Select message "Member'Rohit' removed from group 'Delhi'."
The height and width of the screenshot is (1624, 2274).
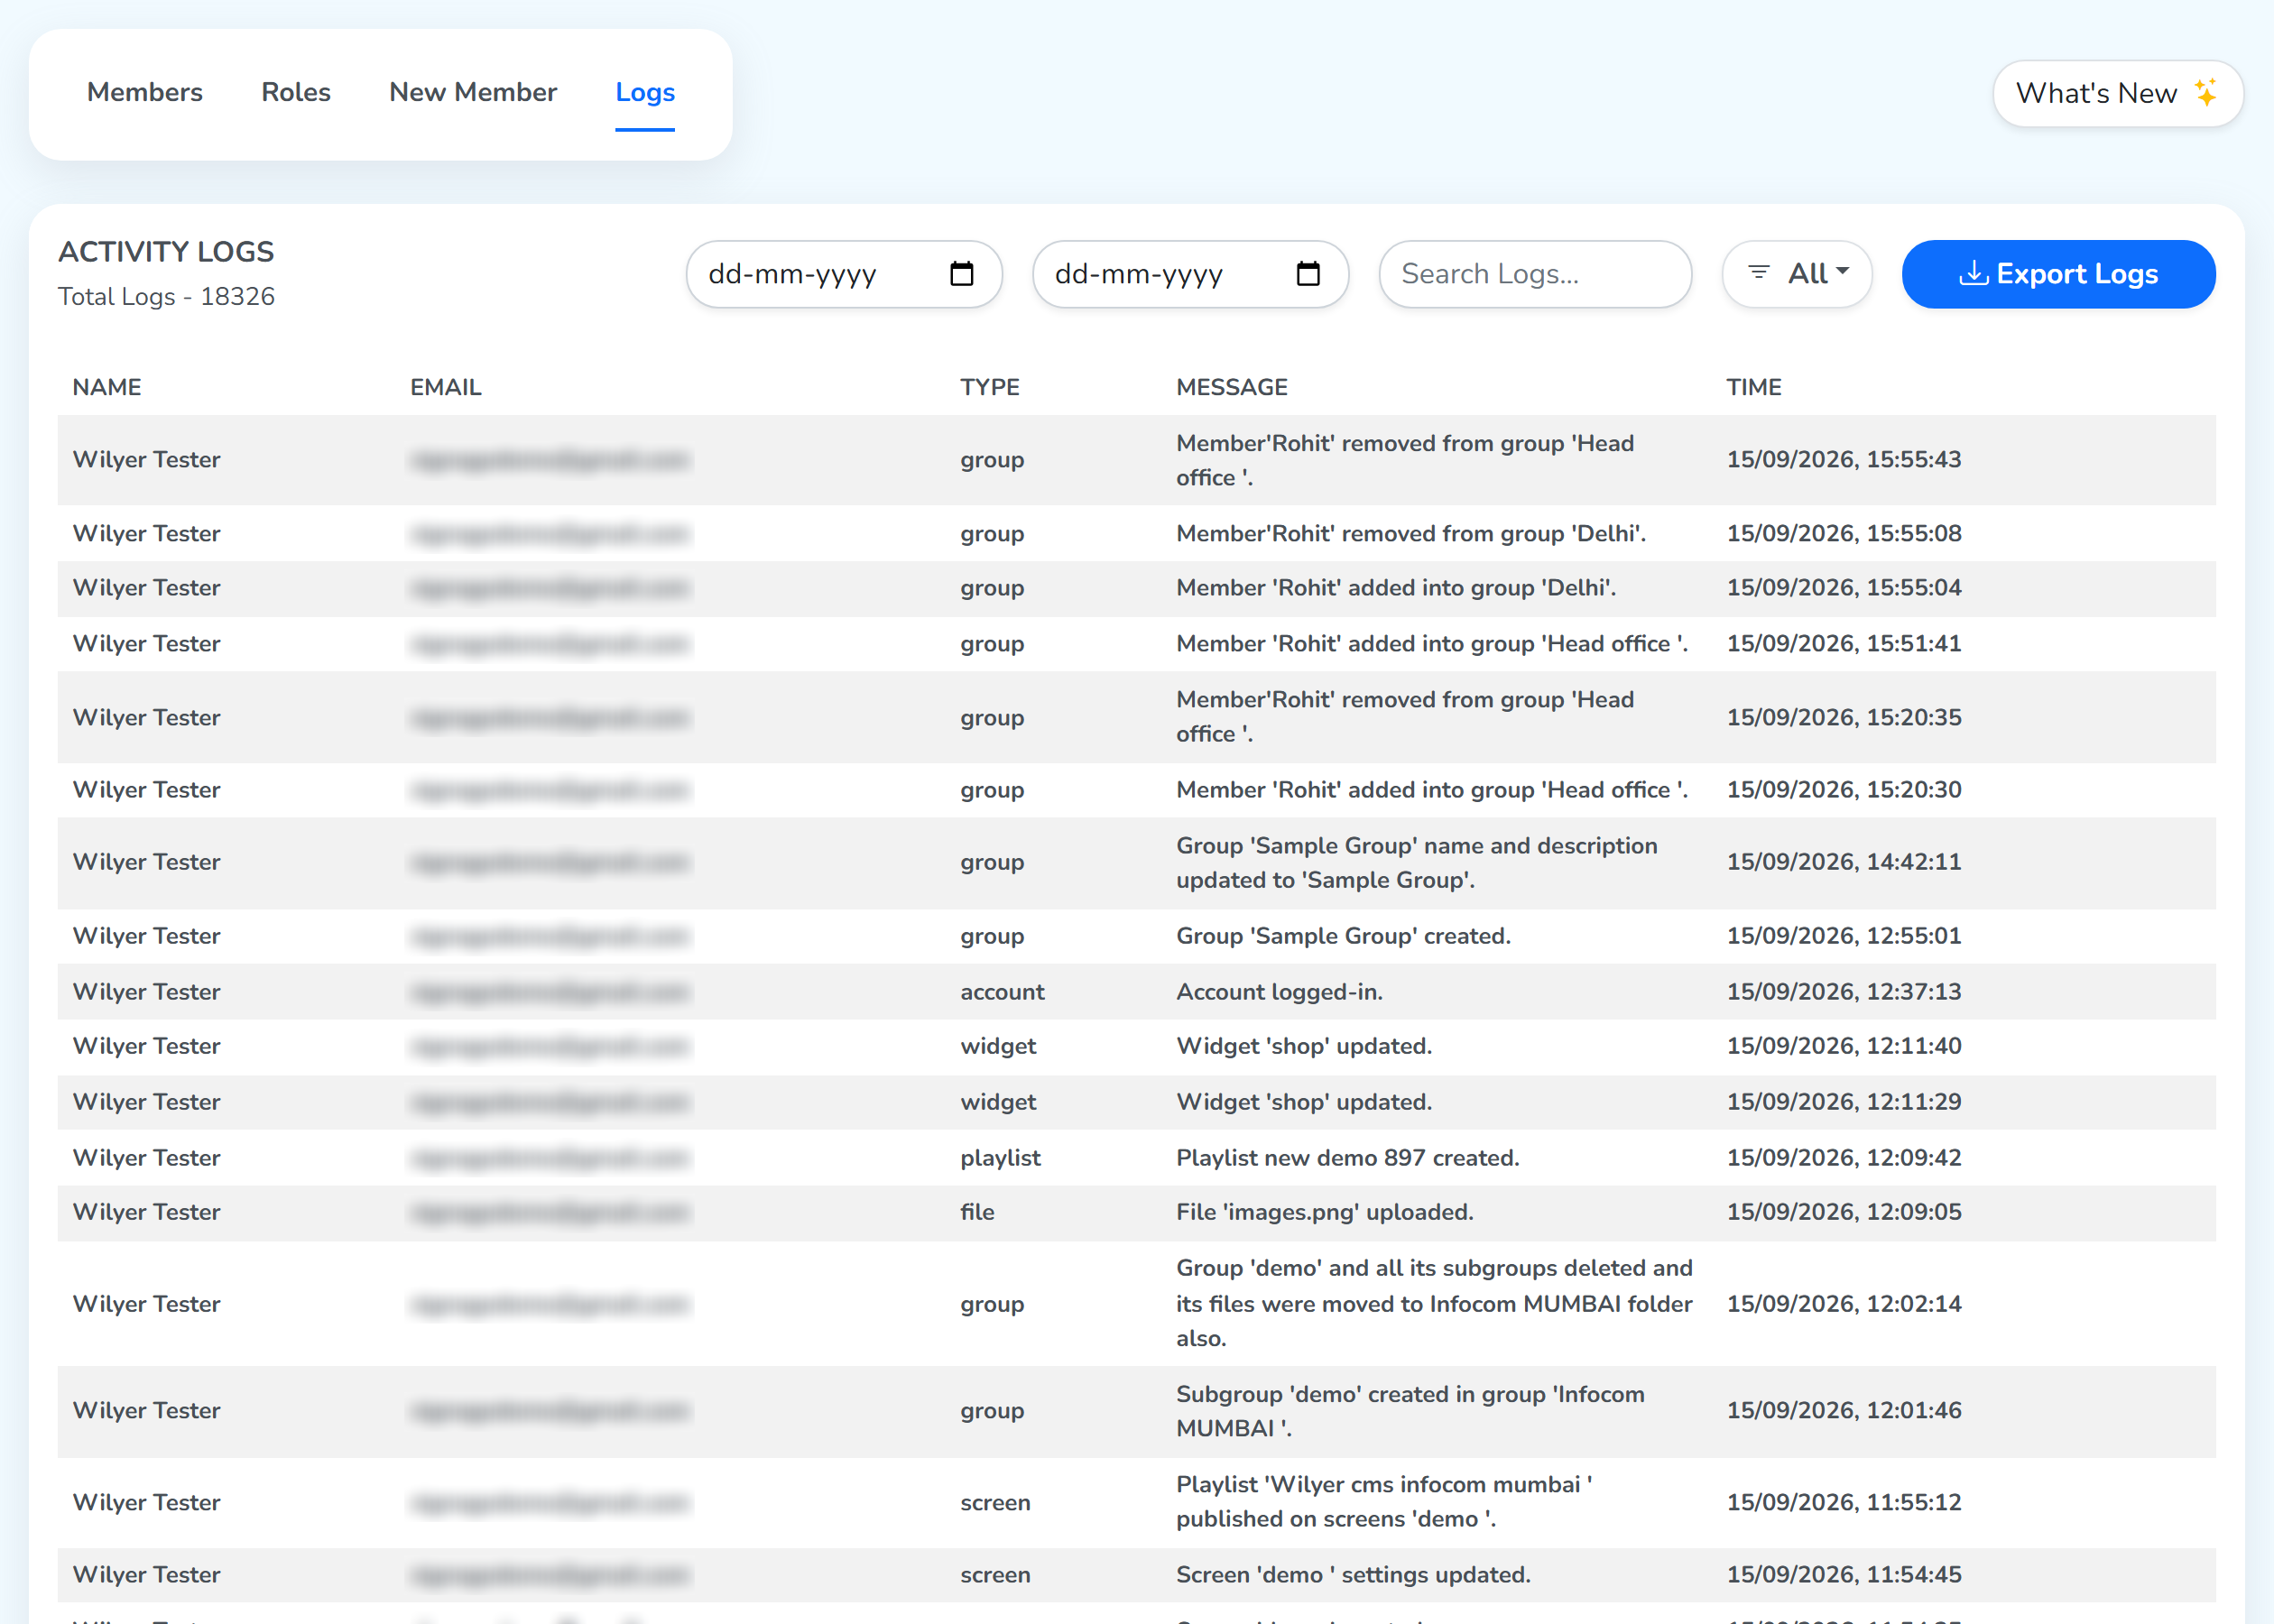click(x=1411, y=533)
